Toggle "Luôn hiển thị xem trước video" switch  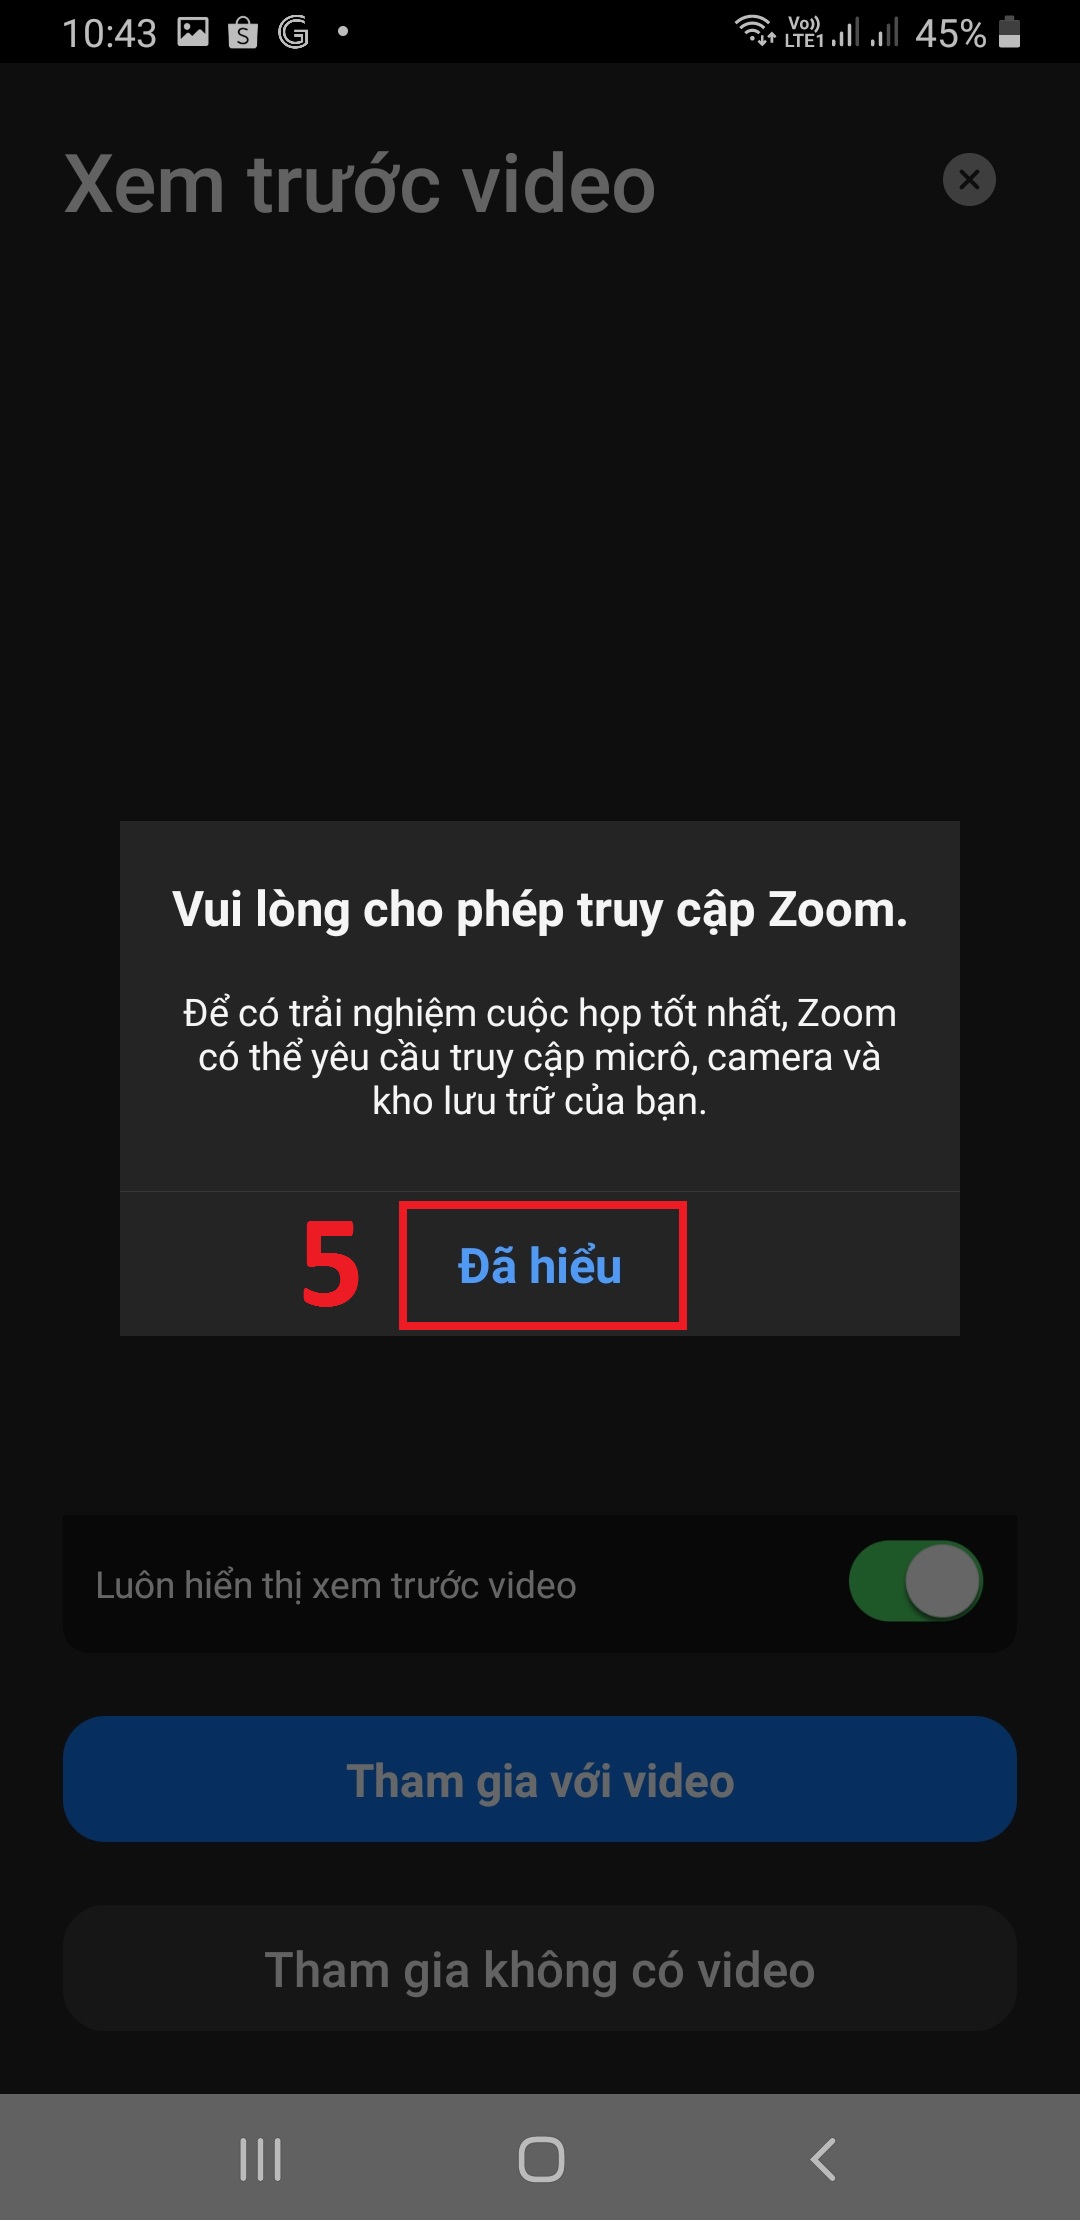915,1581
